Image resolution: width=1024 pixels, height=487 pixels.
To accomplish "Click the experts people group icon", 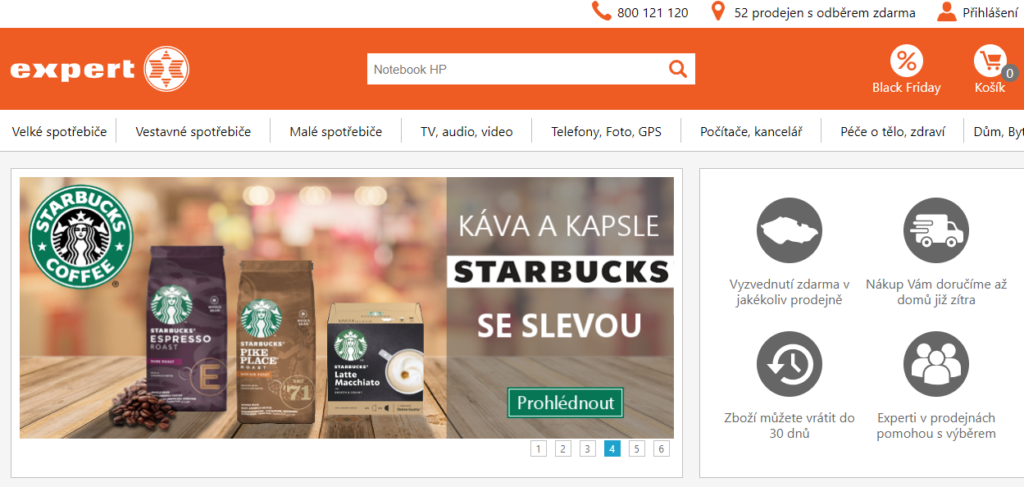I will [x=936, y=364].
